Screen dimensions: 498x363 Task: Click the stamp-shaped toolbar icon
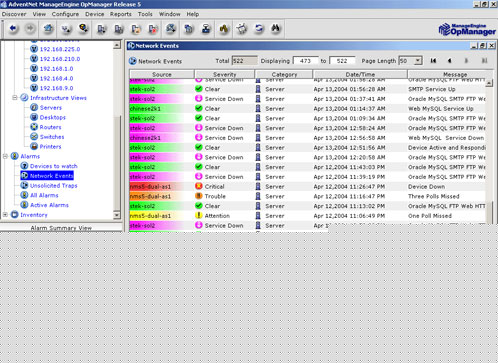[x=206, y=29]
